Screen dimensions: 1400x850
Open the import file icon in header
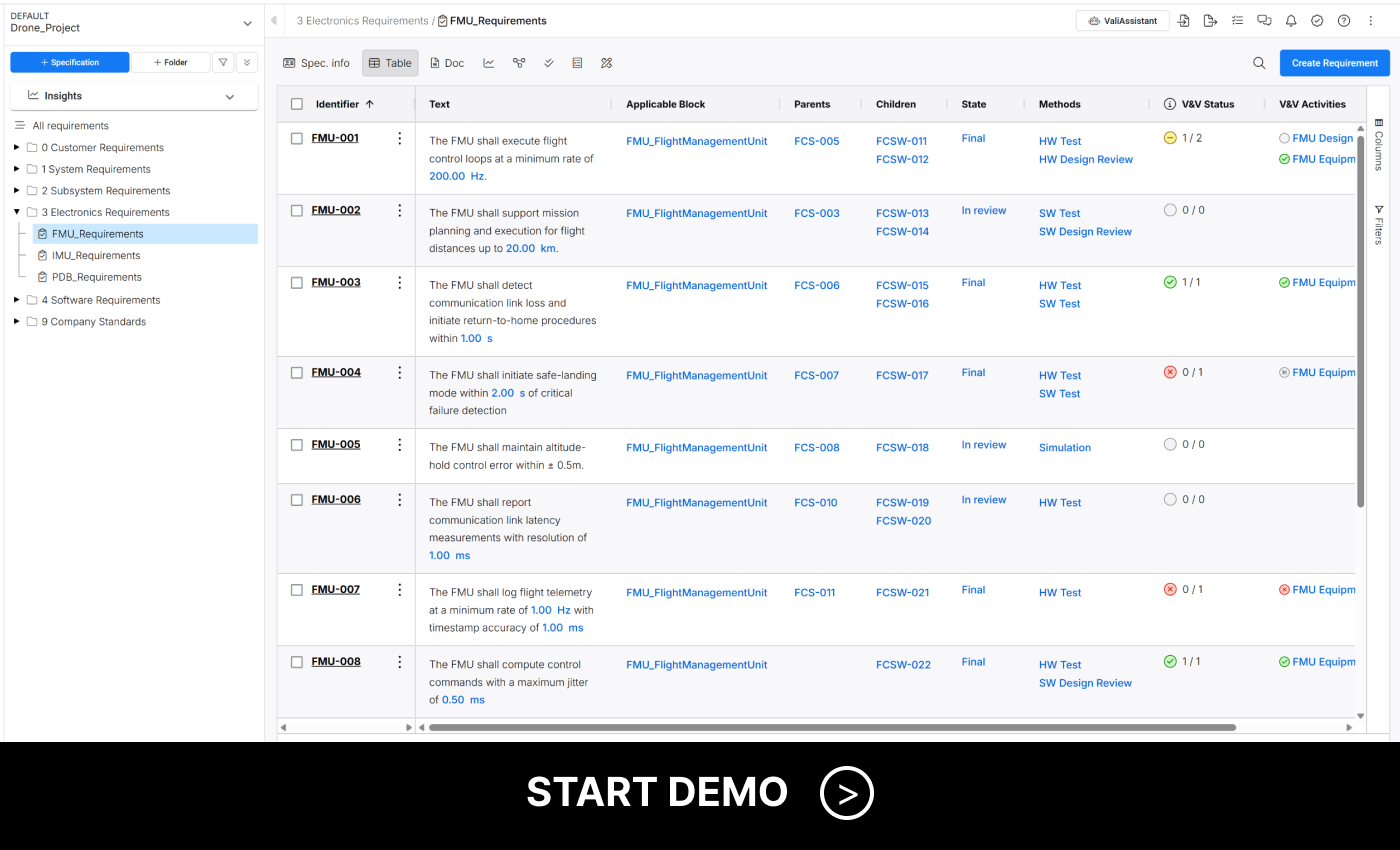(1184, 21)
